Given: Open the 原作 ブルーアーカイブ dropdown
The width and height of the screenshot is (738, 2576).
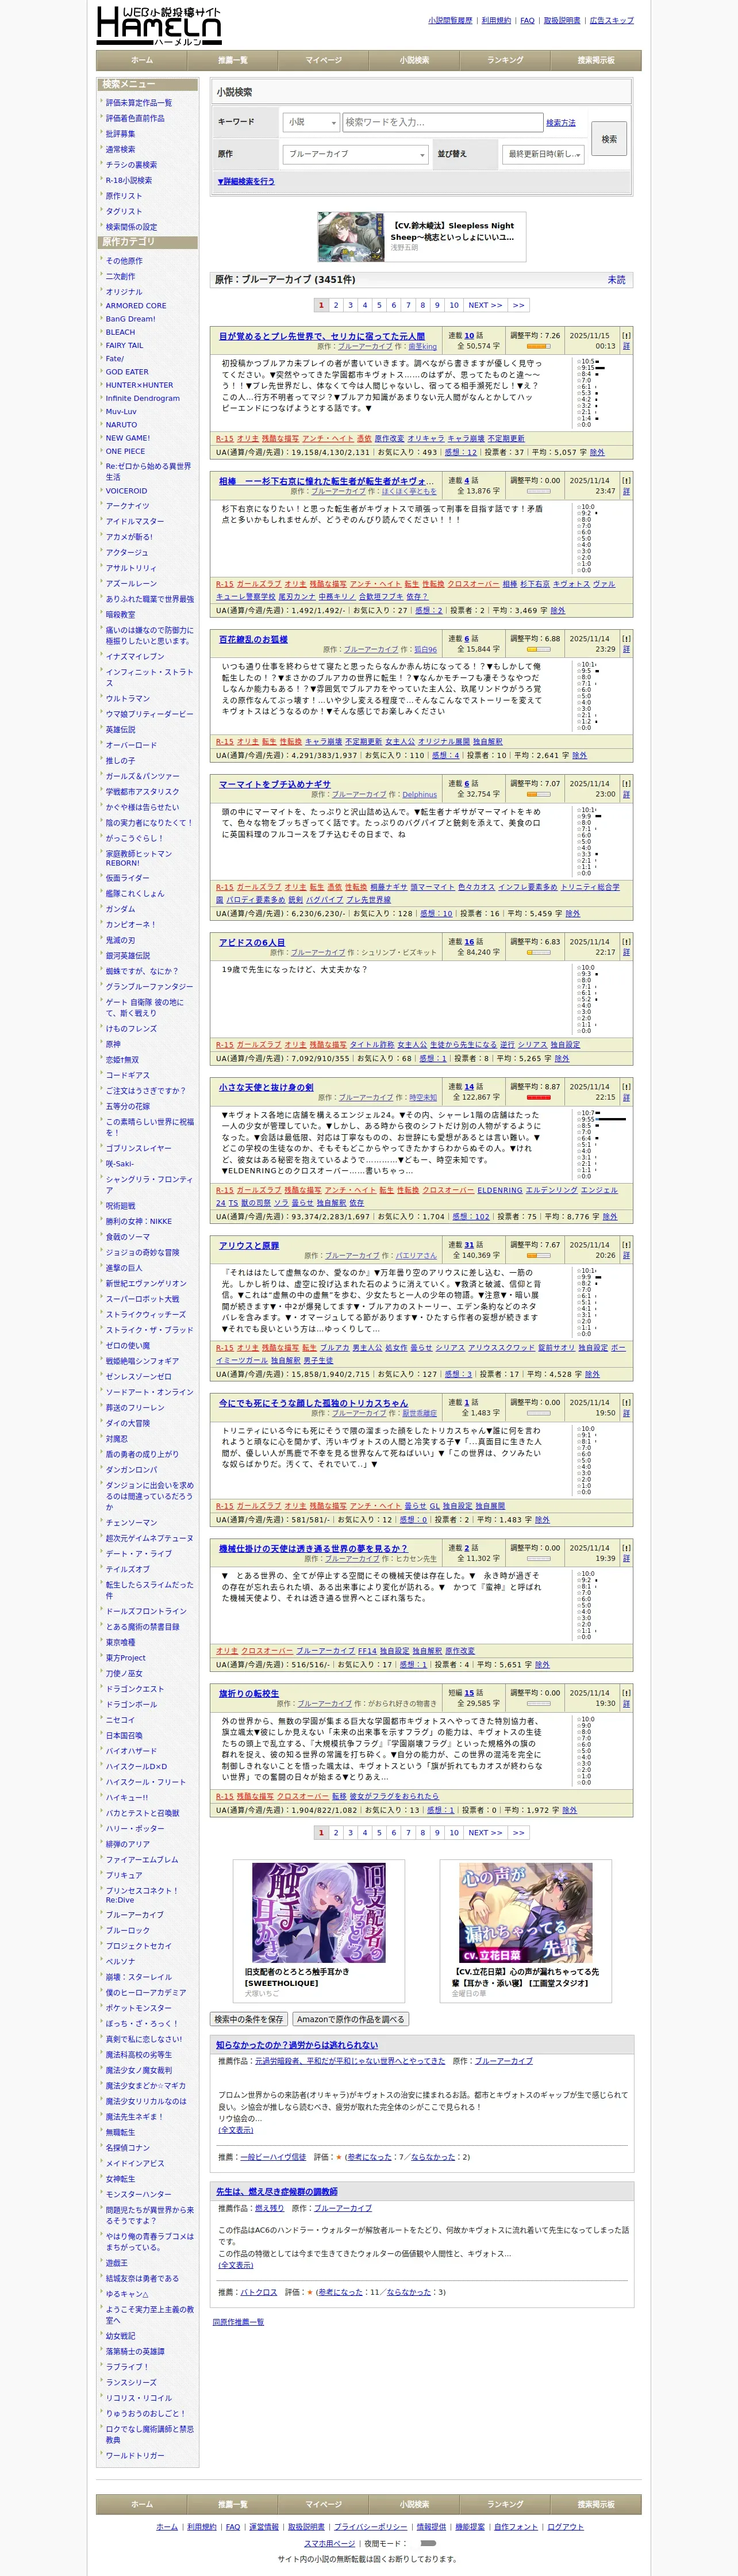Looking at the screenshot, I should click(355, 154).
